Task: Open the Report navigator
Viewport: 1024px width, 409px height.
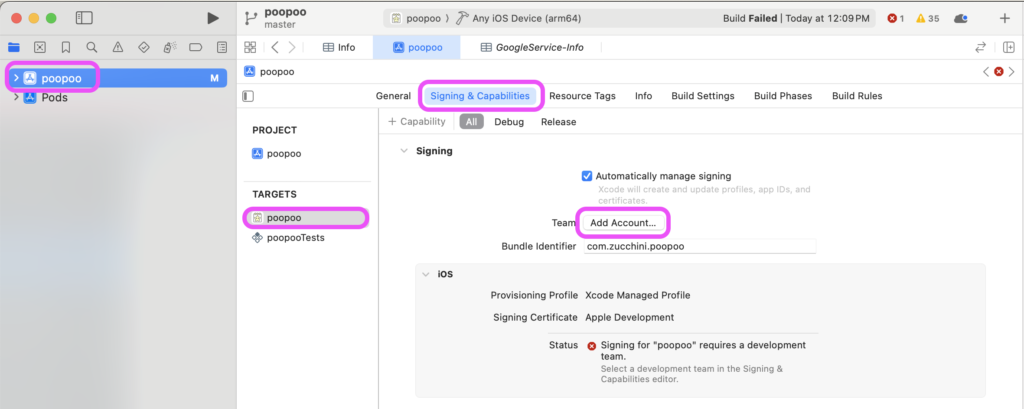Action: click(222, 47)
